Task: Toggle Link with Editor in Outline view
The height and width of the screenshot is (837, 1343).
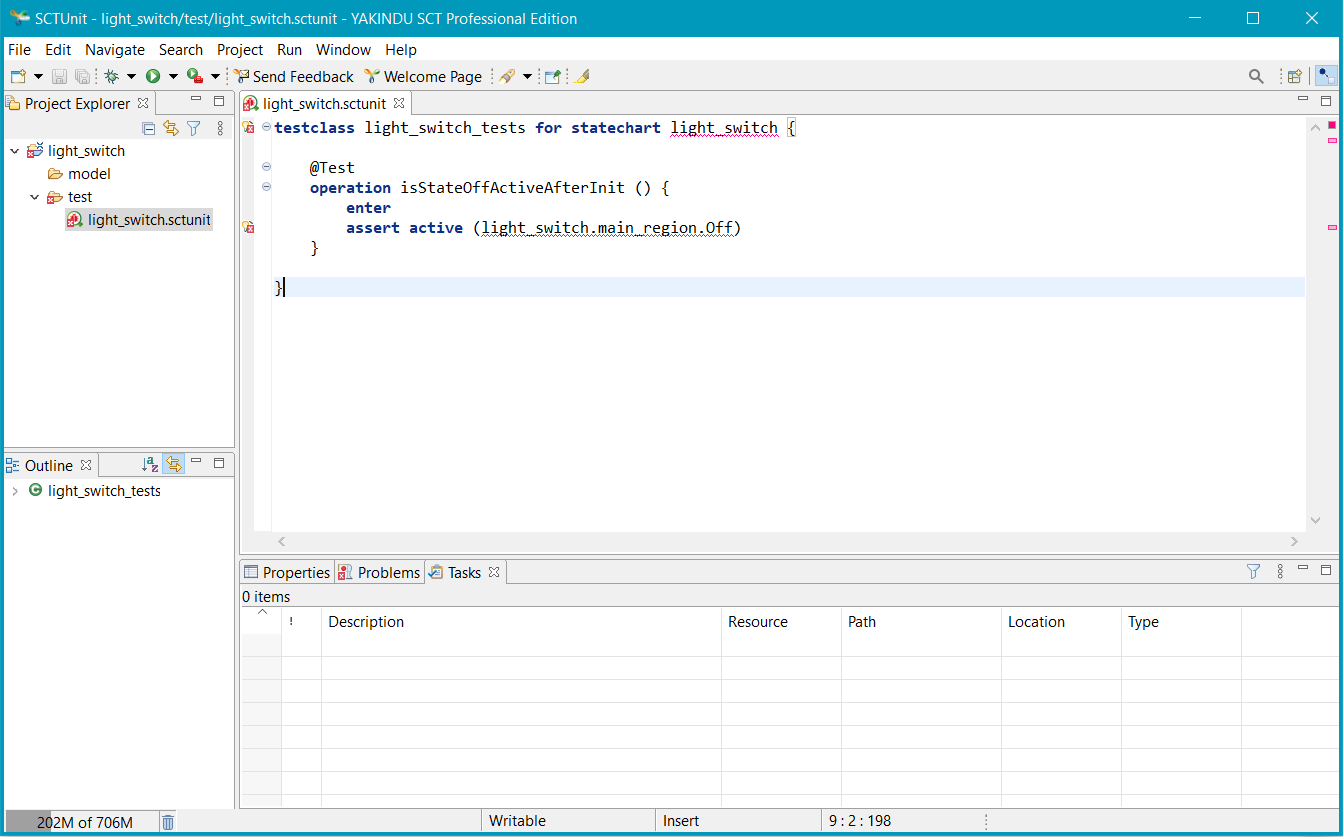Action: [174, 464]
